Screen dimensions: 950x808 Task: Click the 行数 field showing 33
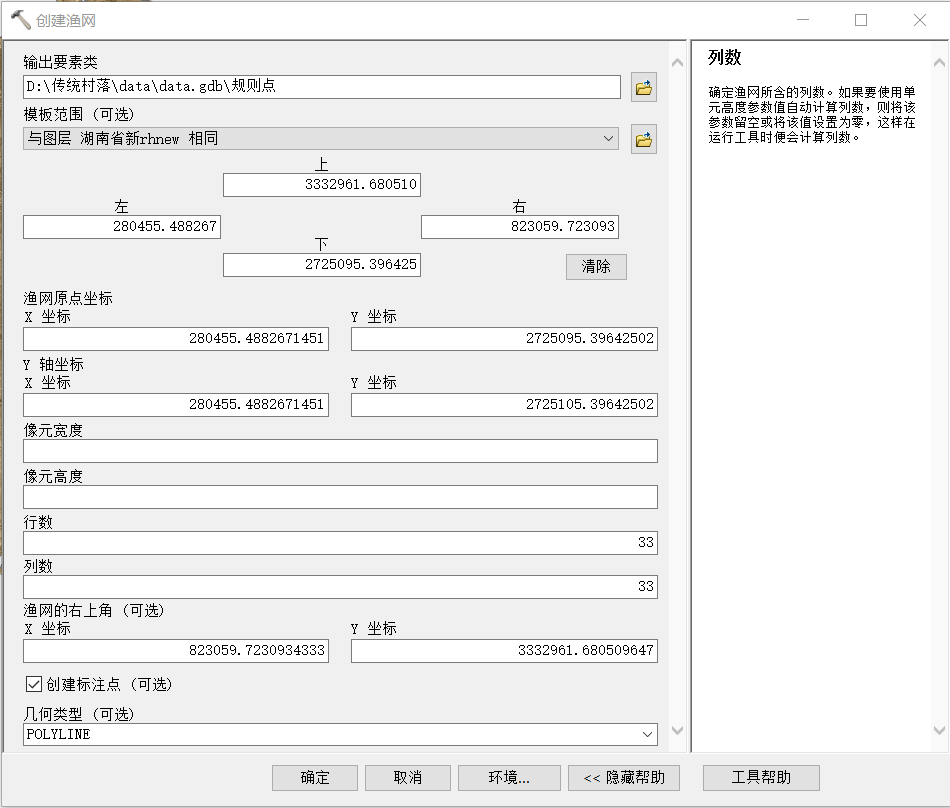pos(340,543)
